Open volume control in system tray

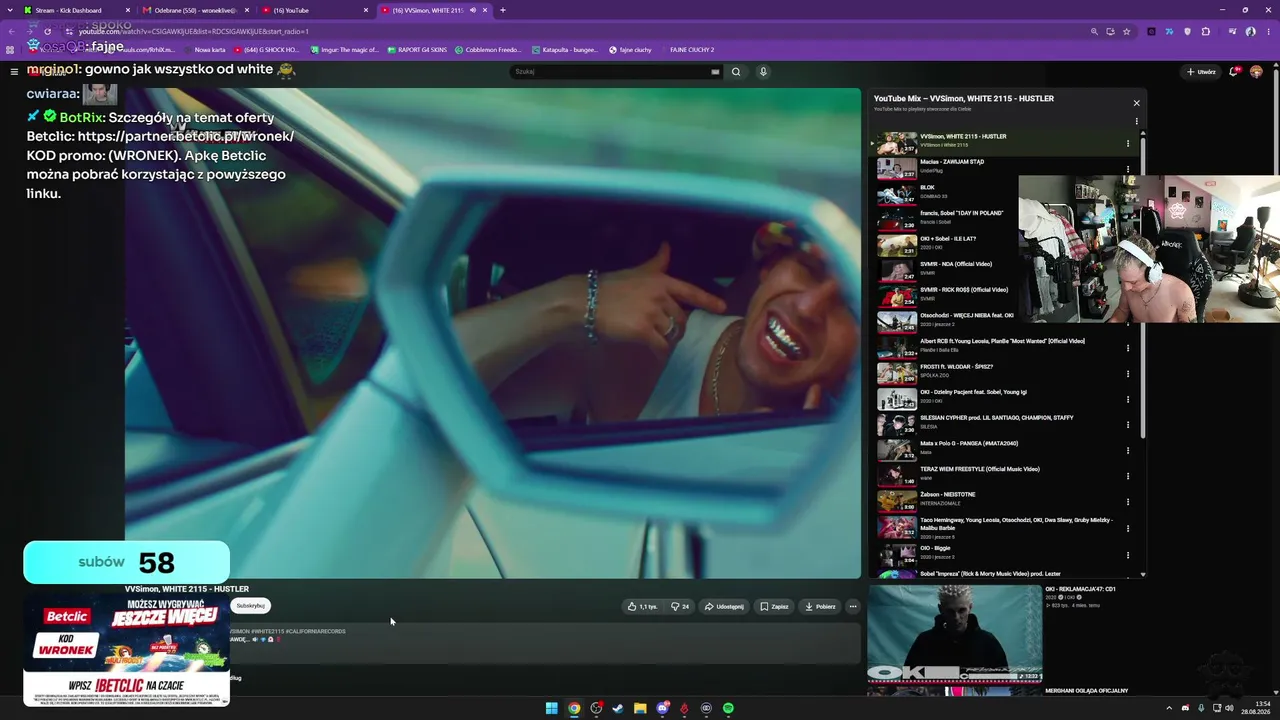(x=1230, y=708)
